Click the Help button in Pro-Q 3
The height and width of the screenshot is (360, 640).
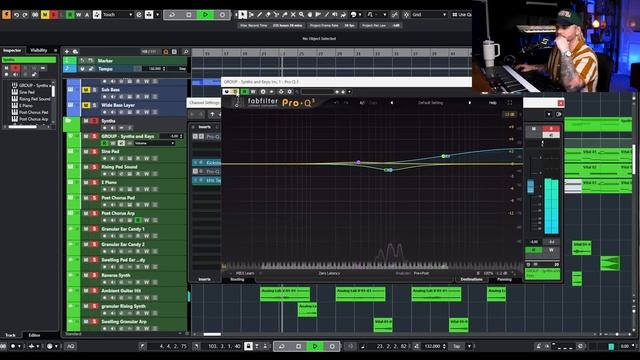click(493, 103)
